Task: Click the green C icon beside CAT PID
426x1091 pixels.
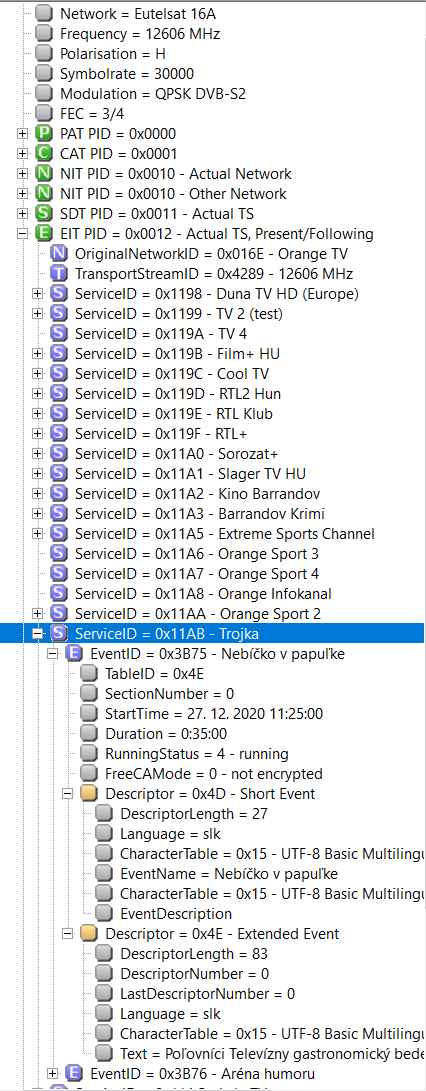Action: [x=44, y=154]
